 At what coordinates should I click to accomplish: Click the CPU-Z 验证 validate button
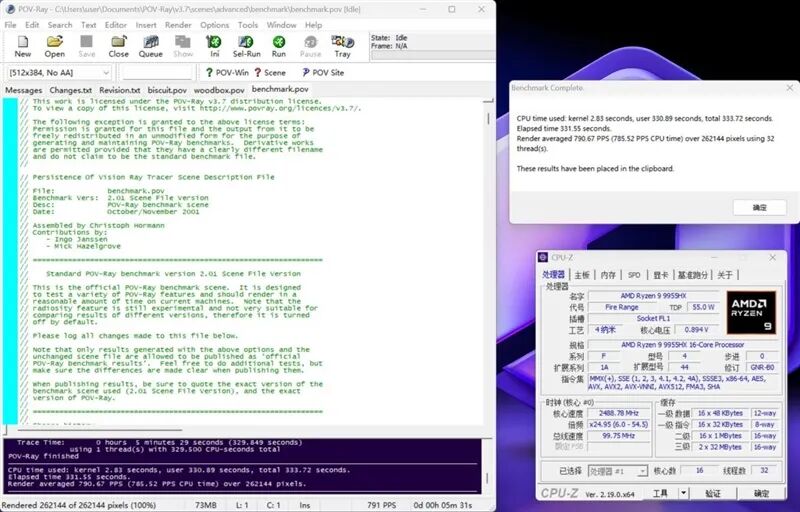click(x=713, y=493)
